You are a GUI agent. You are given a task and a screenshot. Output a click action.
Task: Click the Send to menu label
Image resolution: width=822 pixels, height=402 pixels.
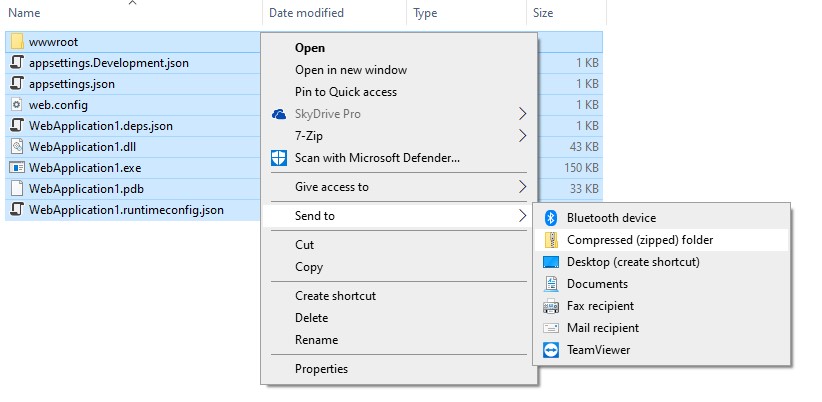pos(315,215)
